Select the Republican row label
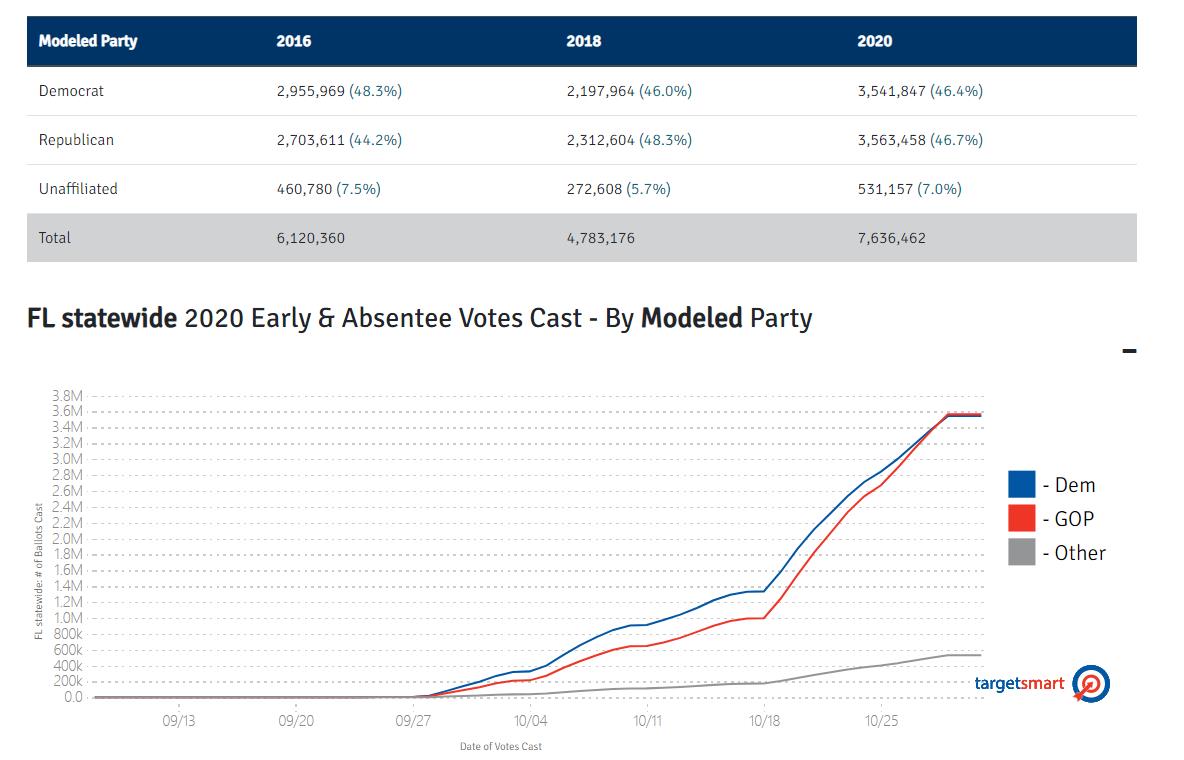The image size is (1184, 760). point(76,140)
